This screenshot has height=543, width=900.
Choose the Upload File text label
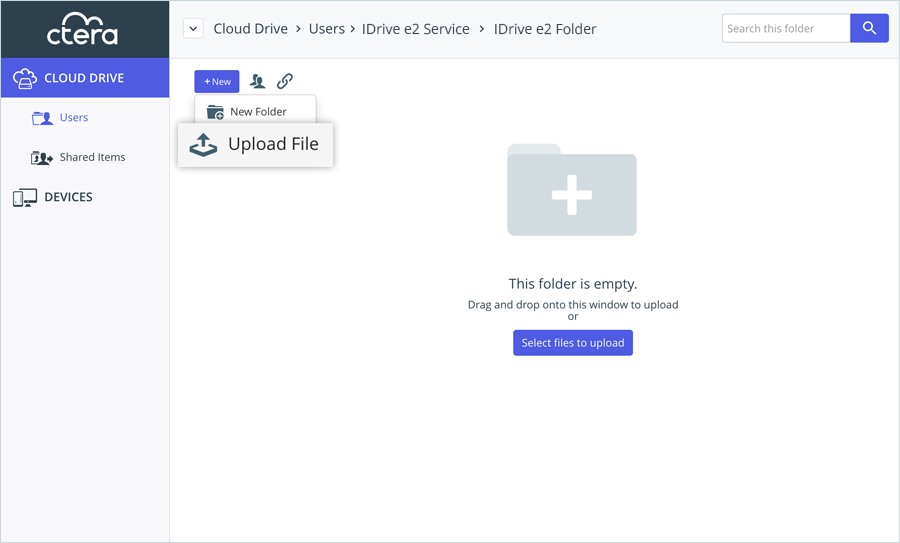(x=273, y=144)
